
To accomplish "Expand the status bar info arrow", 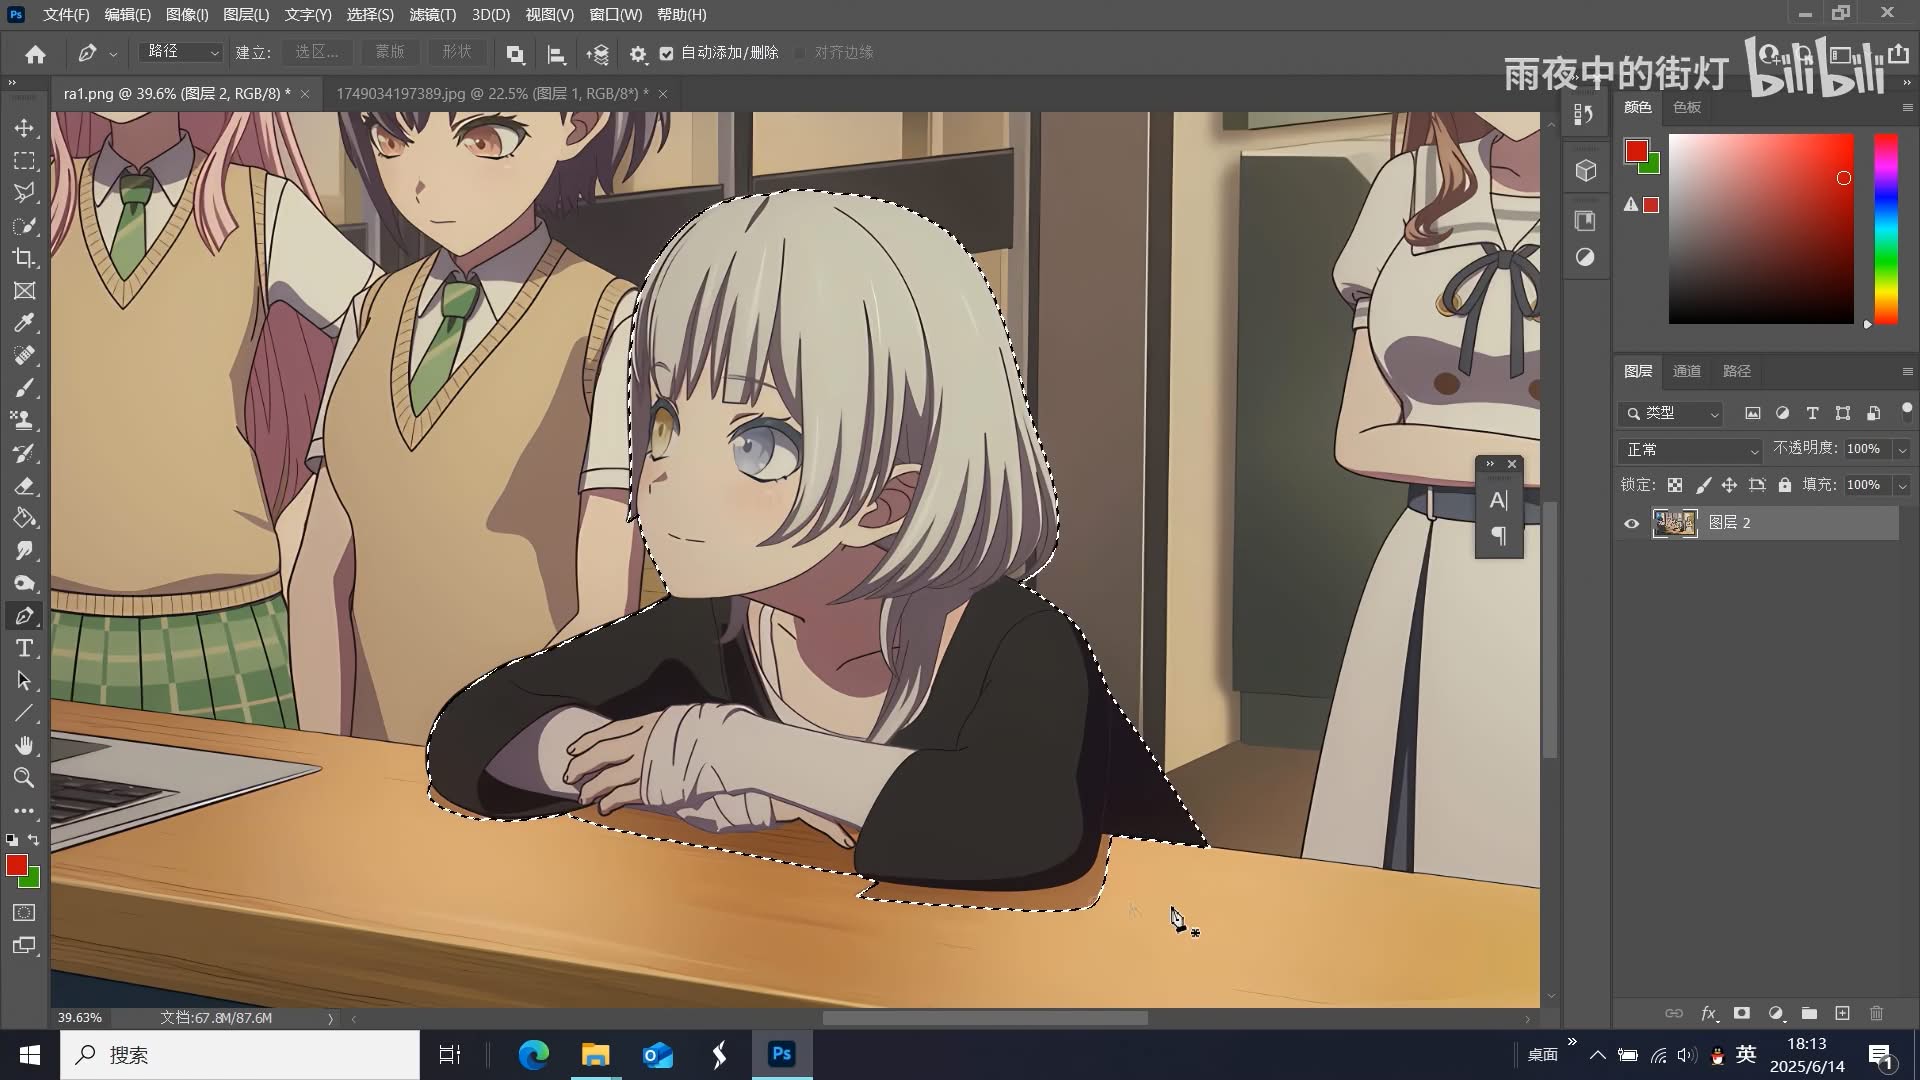I will pos(330,1018).
